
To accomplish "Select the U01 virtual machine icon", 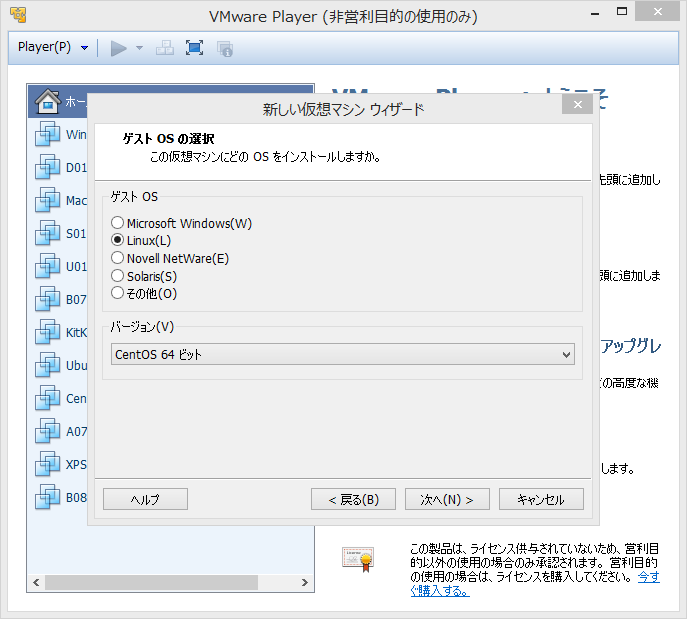I will [x=47, y=266].
